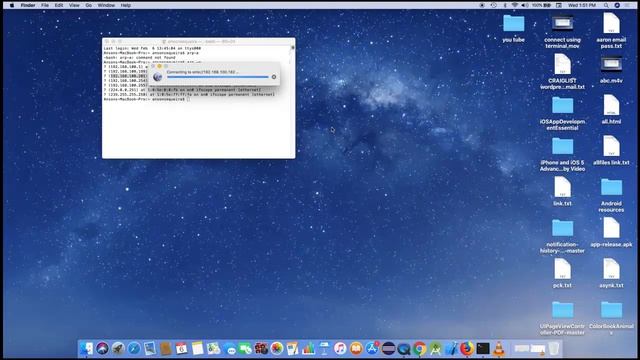Image resolution: width=640 pixels, height=360 pixels.
Task: Open the Edit menu
Action: point(59,5)
